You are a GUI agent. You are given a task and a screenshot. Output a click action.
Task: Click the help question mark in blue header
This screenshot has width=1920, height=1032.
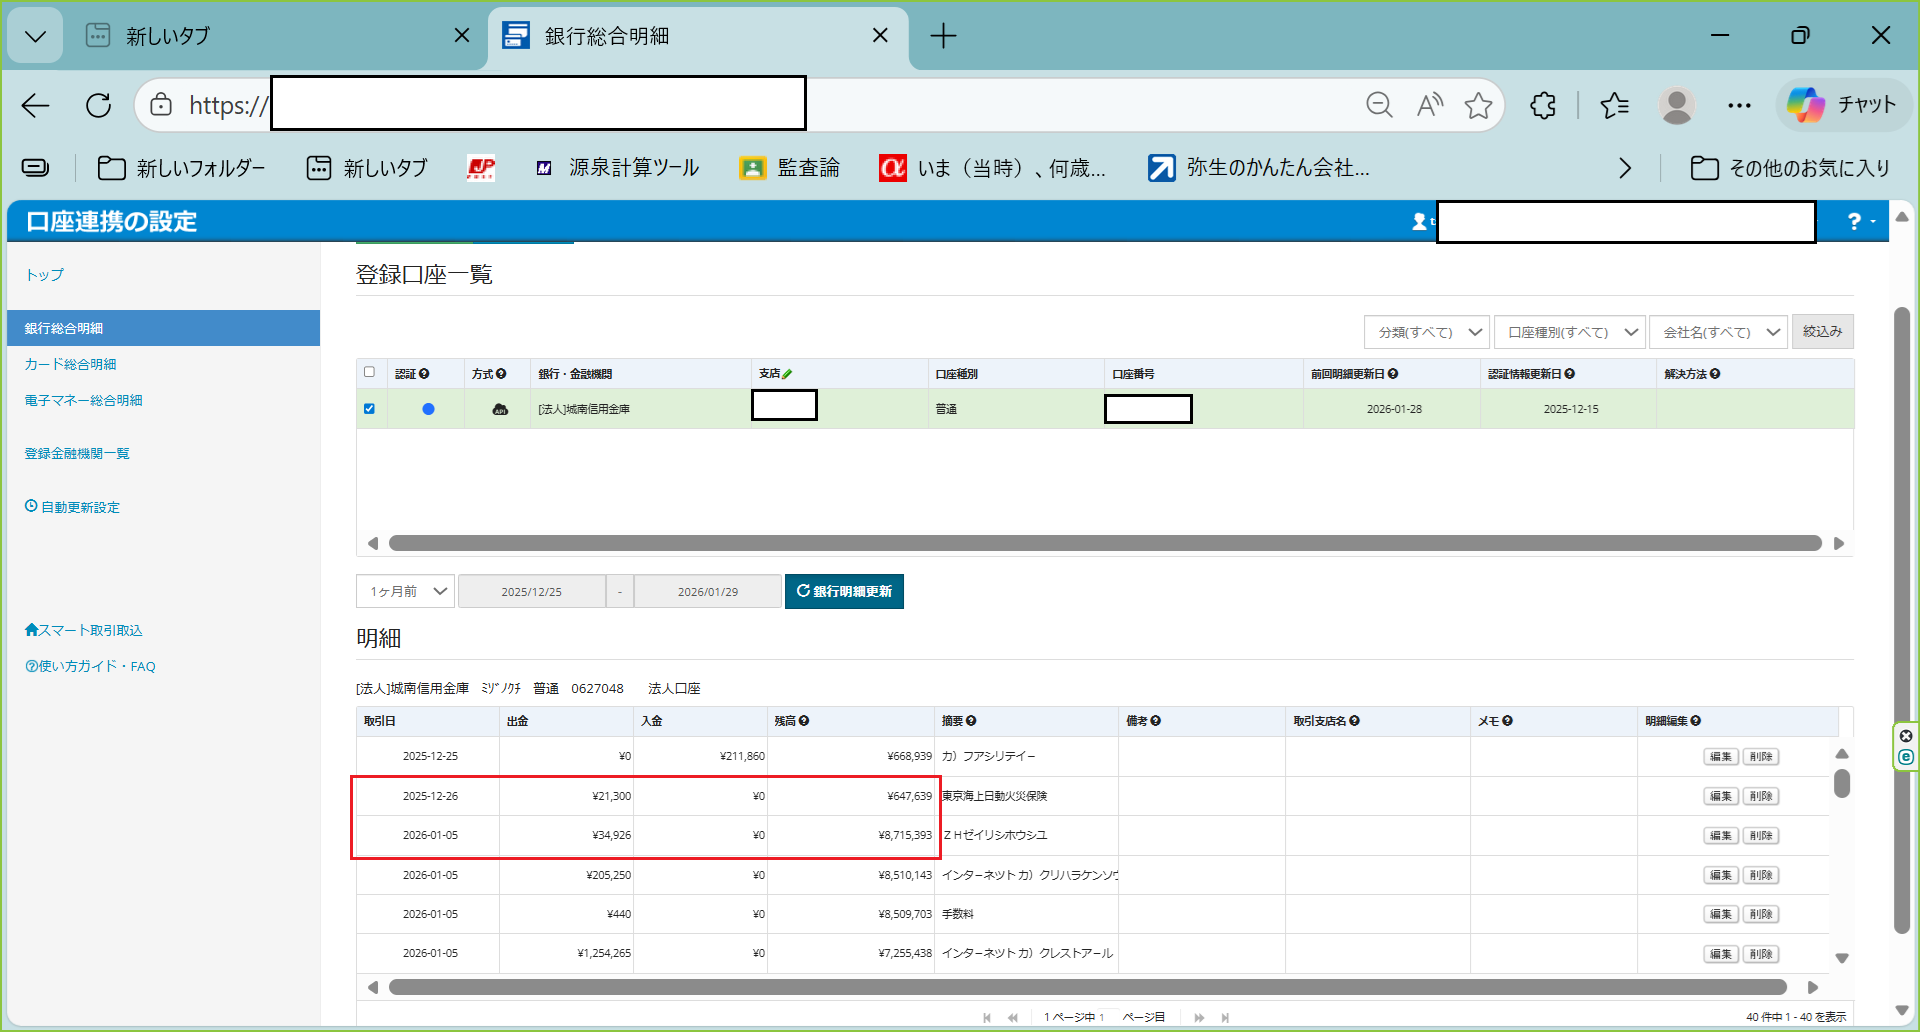click(x=1854, y=221)
